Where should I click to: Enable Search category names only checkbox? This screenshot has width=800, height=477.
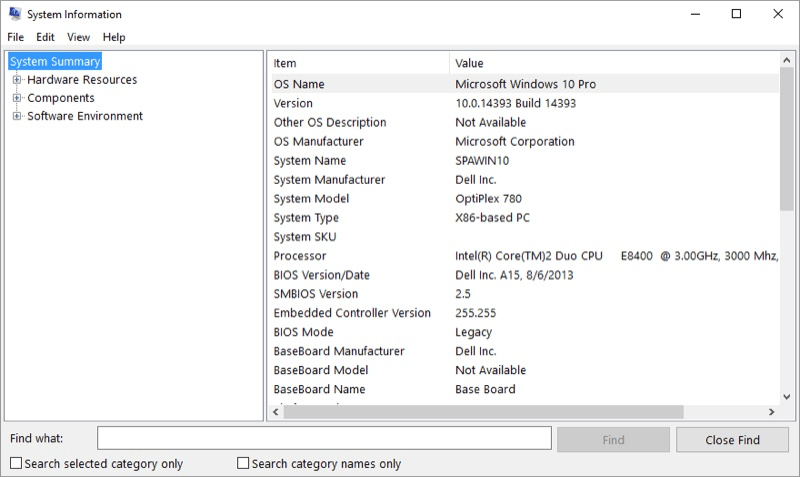[x=243, y=463]
